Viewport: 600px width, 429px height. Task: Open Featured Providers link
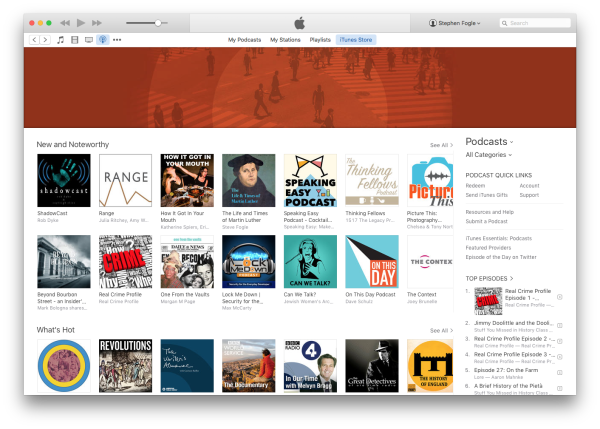pyautogui.click(x=488, y=248)
